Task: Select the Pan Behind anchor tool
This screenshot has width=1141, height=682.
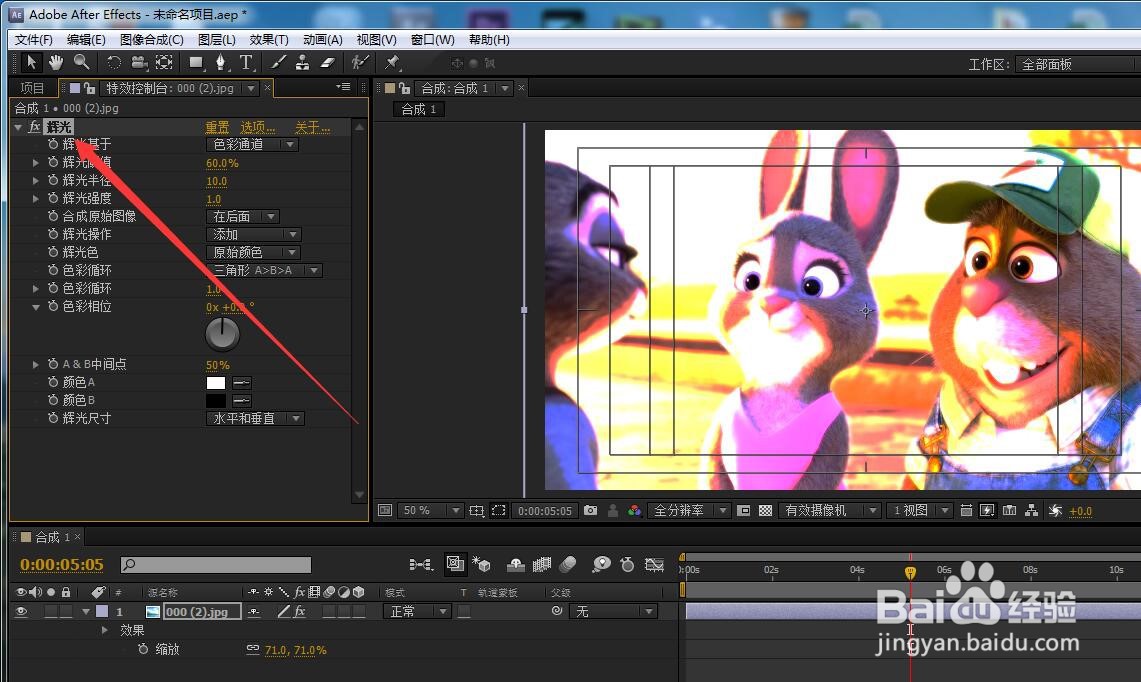Action: [x=164, y=63]
